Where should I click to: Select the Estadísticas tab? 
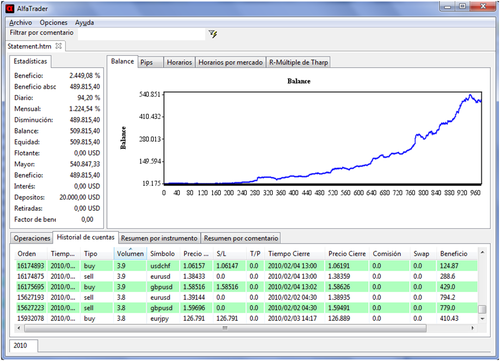(30, 61)
